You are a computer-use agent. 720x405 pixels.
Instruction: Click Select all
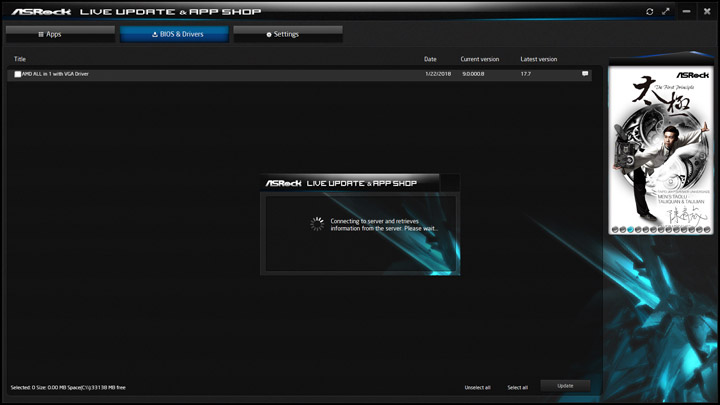[518, 388]
